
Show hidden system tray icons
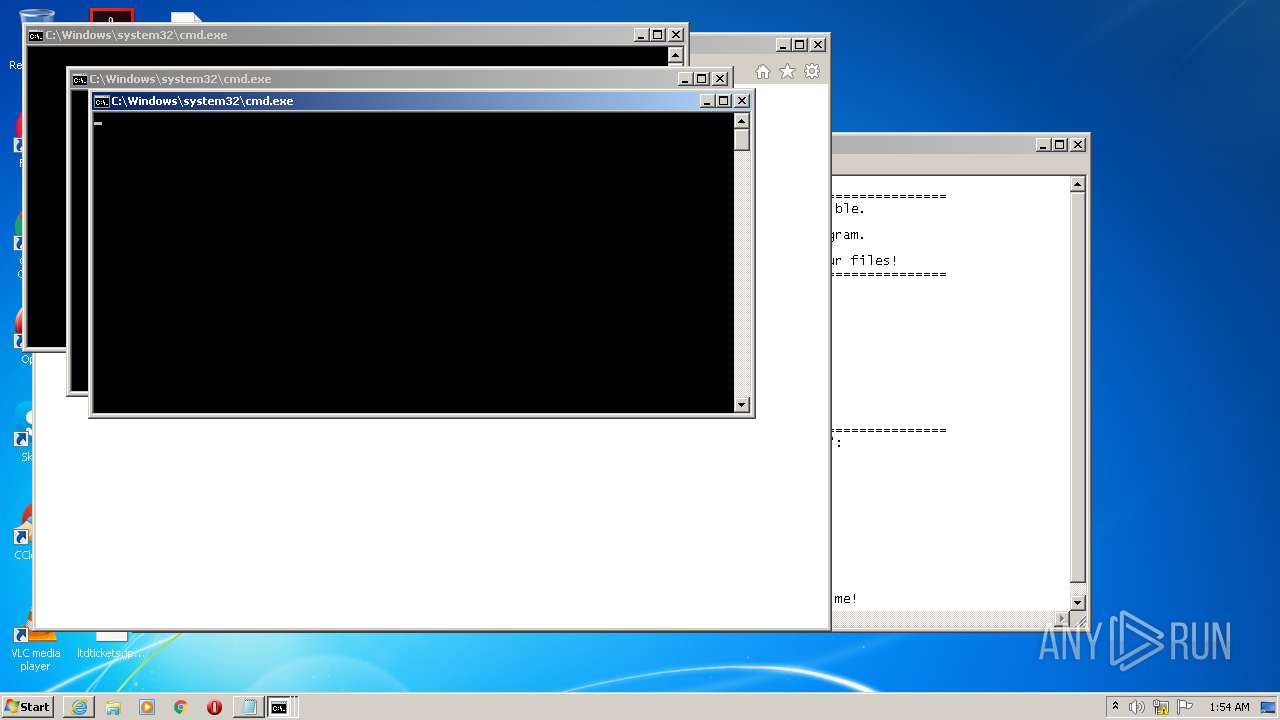pyautogui.click(x=1116, y=707)
